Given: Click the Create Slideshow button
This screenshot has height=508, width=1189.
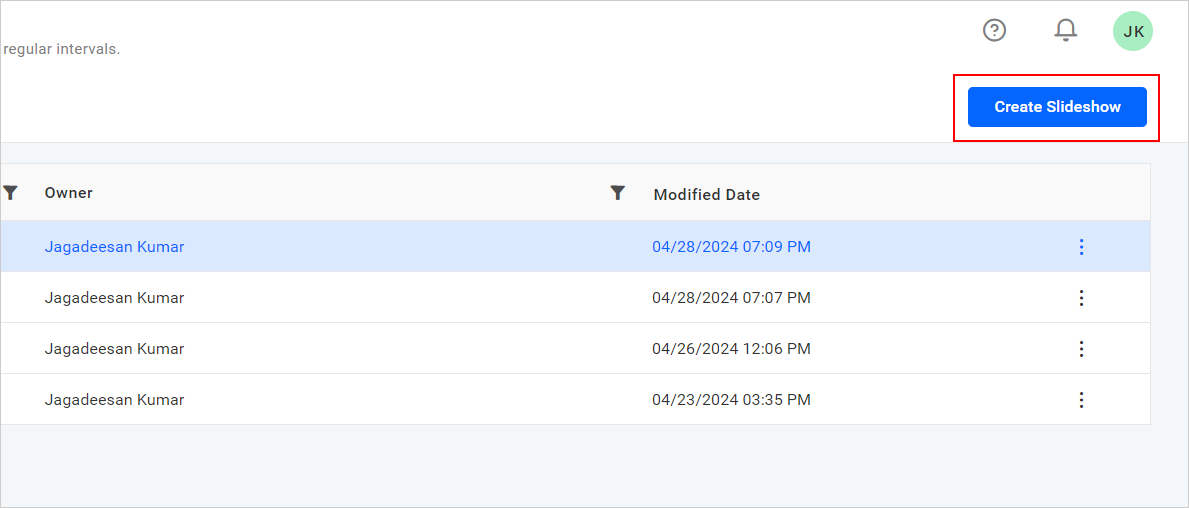Looking at the screenshot, I should tap(1057, 107).
